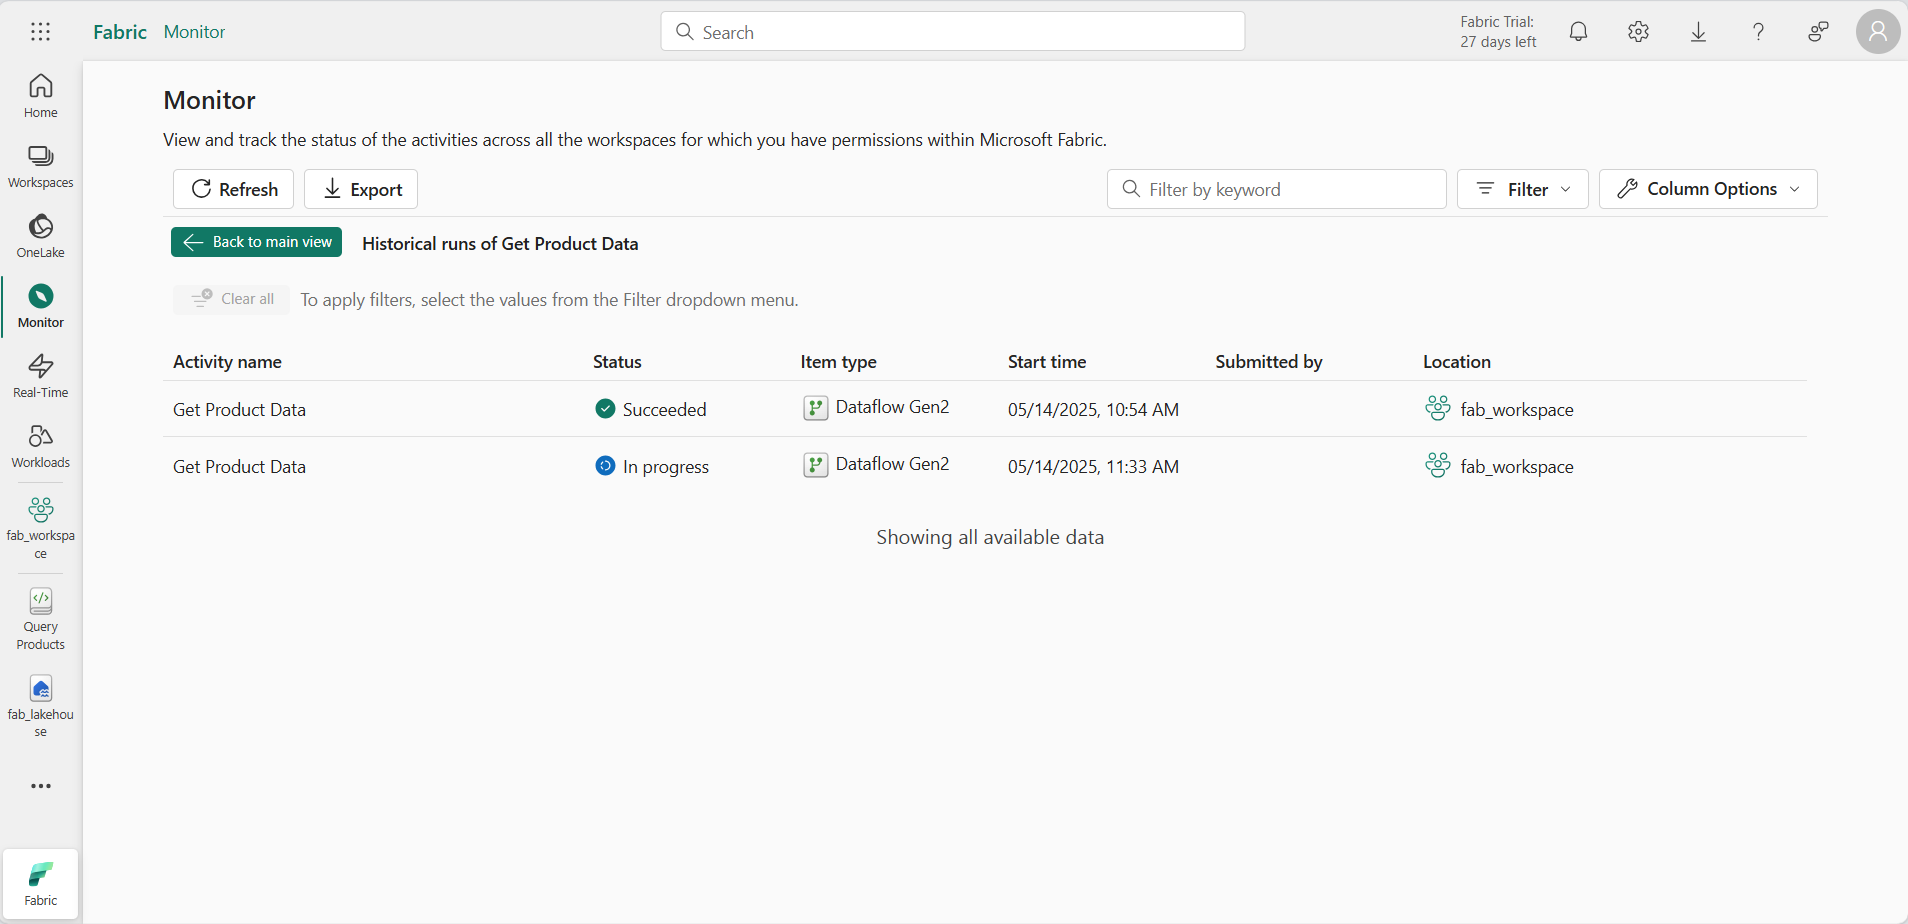
Task: Open the in-progress Get Product Data run
Action: pyautogui.click(x=239, y=467)
